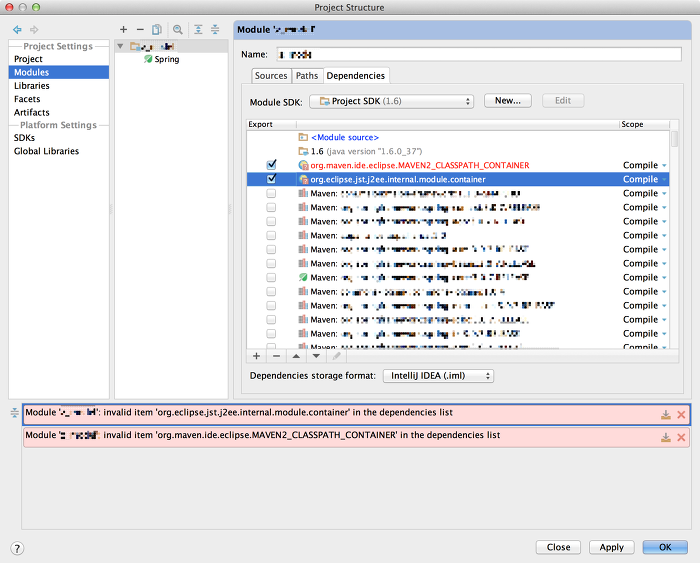Switch to the Paths tab
The height and width of the screenshot is (563, 700).
307,76
